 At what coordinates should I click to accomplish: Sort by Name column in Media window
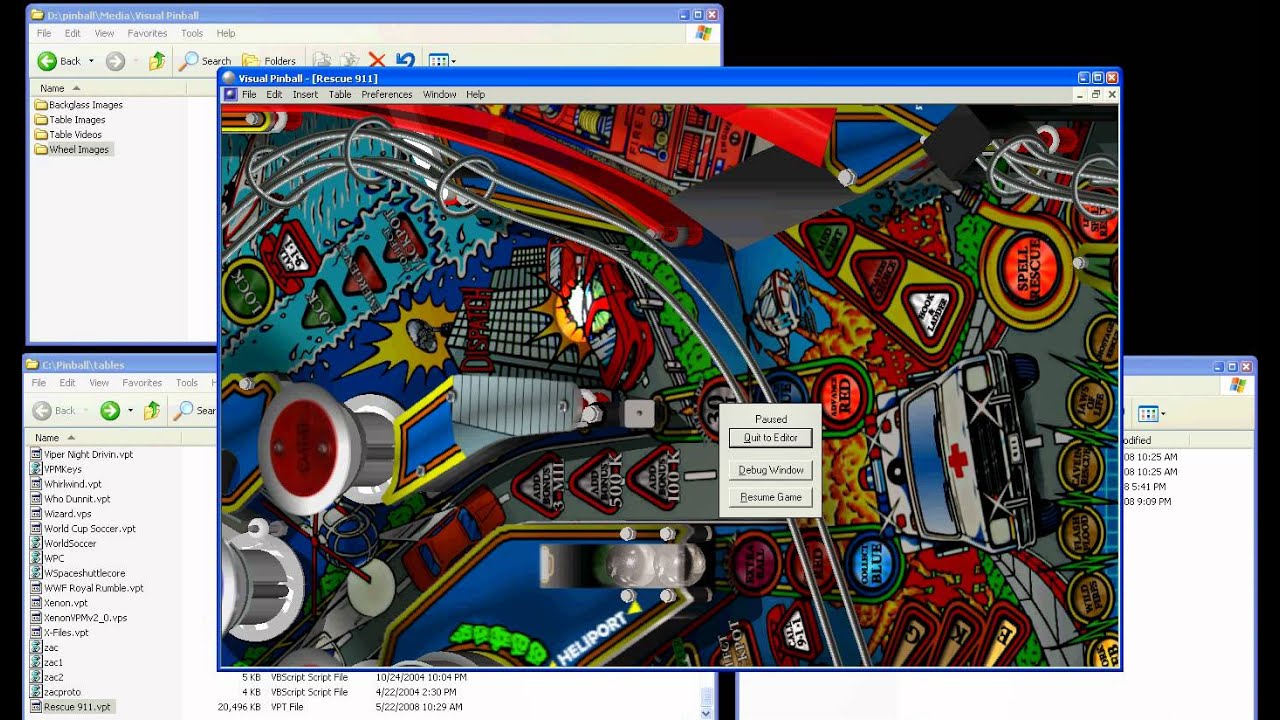point(108,88)
